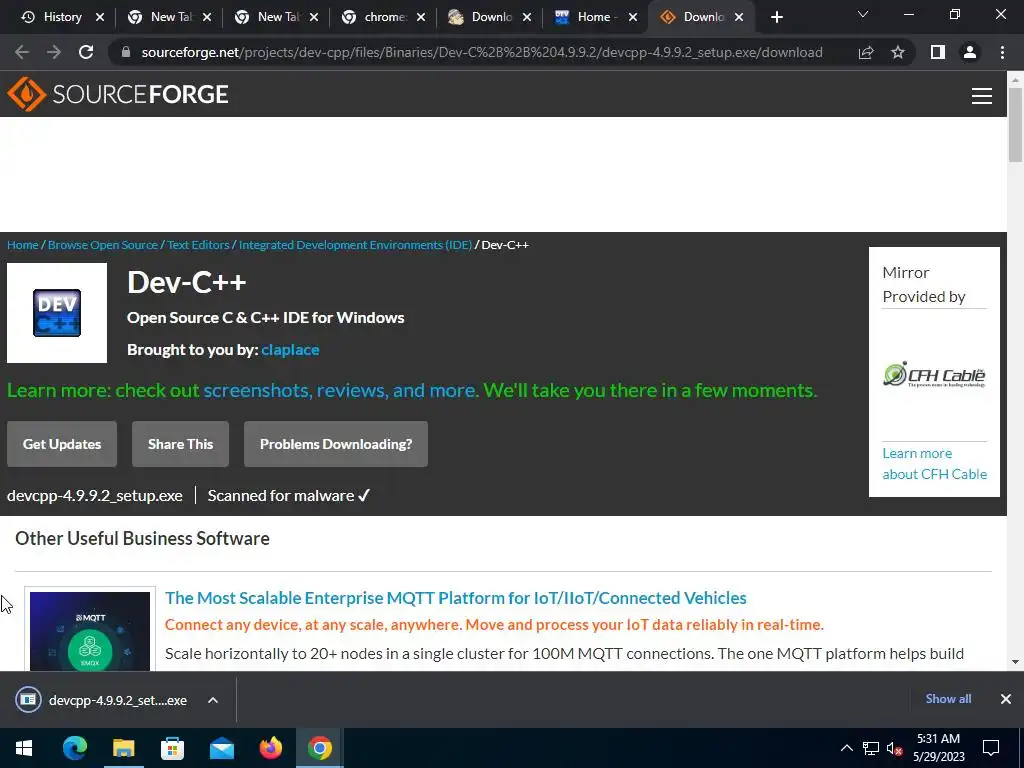Open Mail app from taskbar
Image resolution: width=1024 pixels, height=768 pixels.
[x=221, y=748]
